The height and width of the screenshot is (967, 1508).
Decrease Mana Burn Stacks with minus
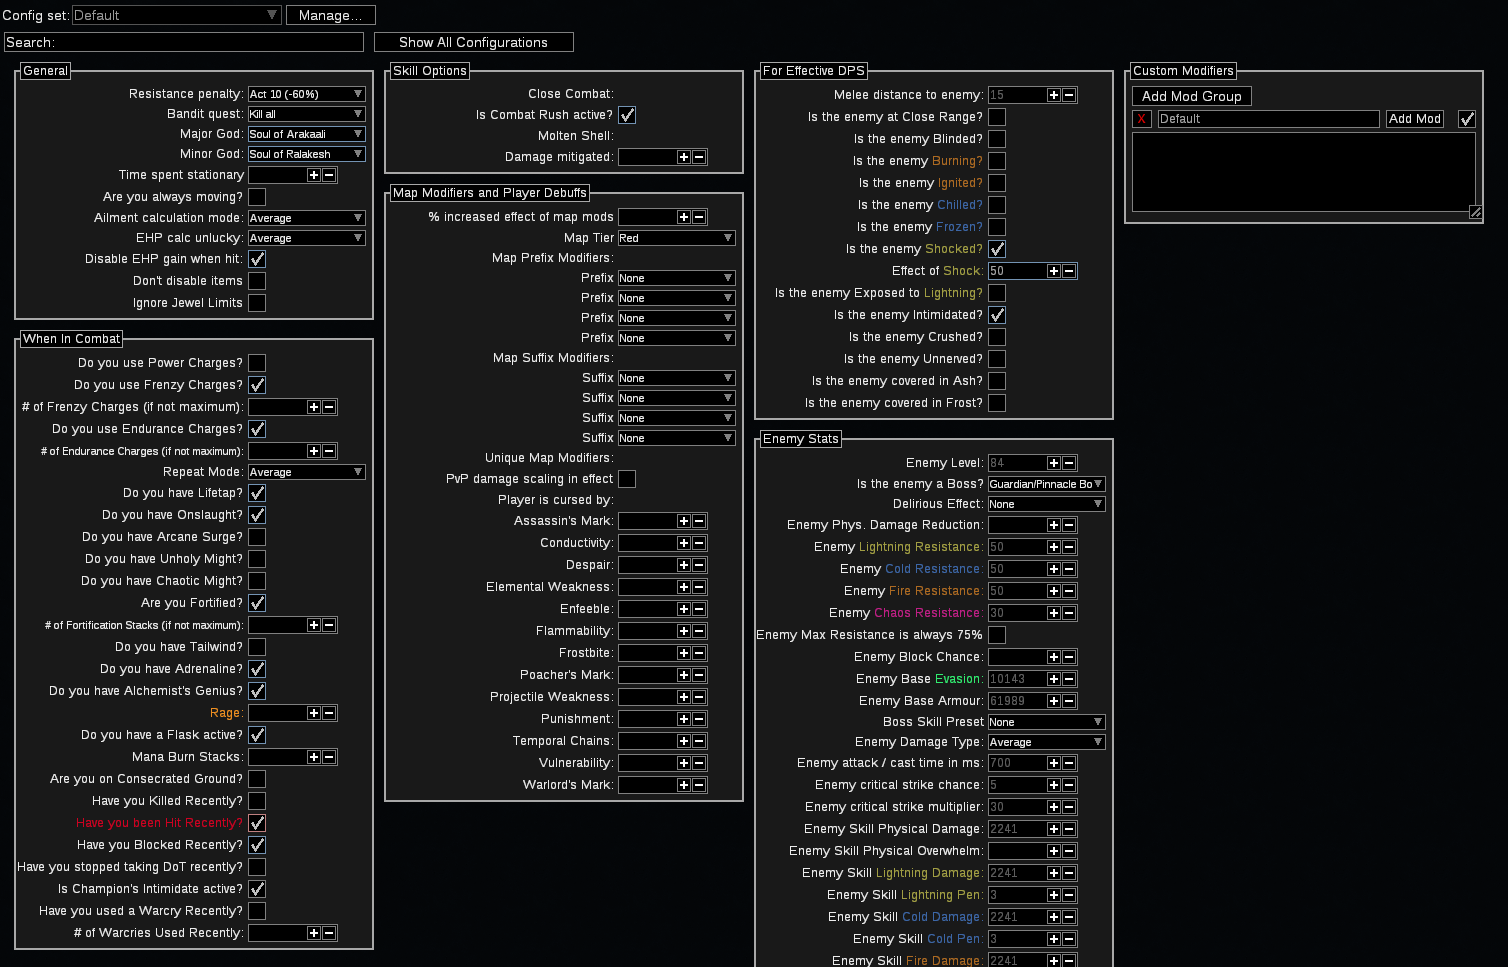click(x=329, y=757)
